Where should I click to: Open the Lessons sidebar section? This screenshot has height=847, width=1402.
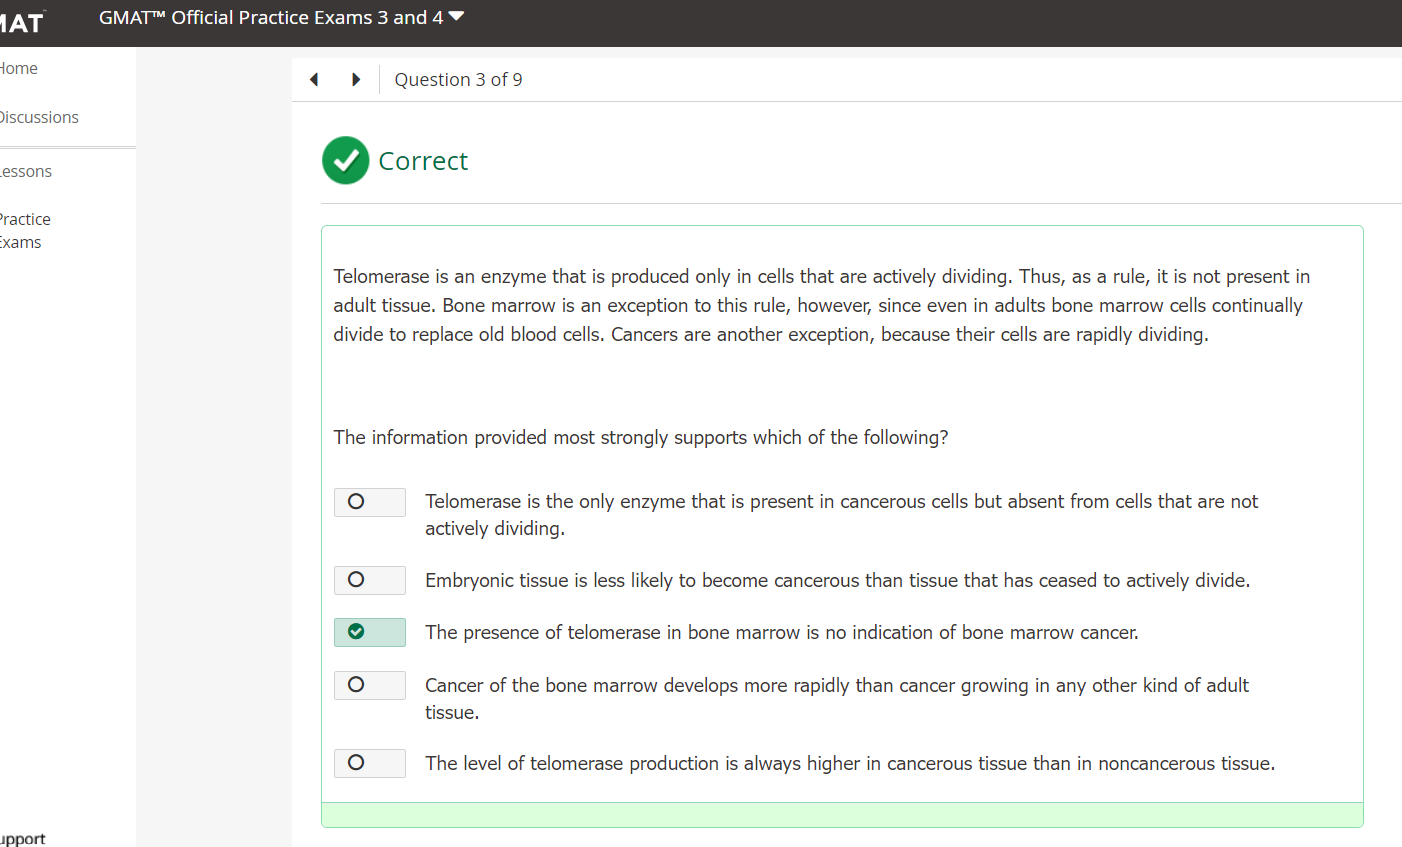click(25, 171)
